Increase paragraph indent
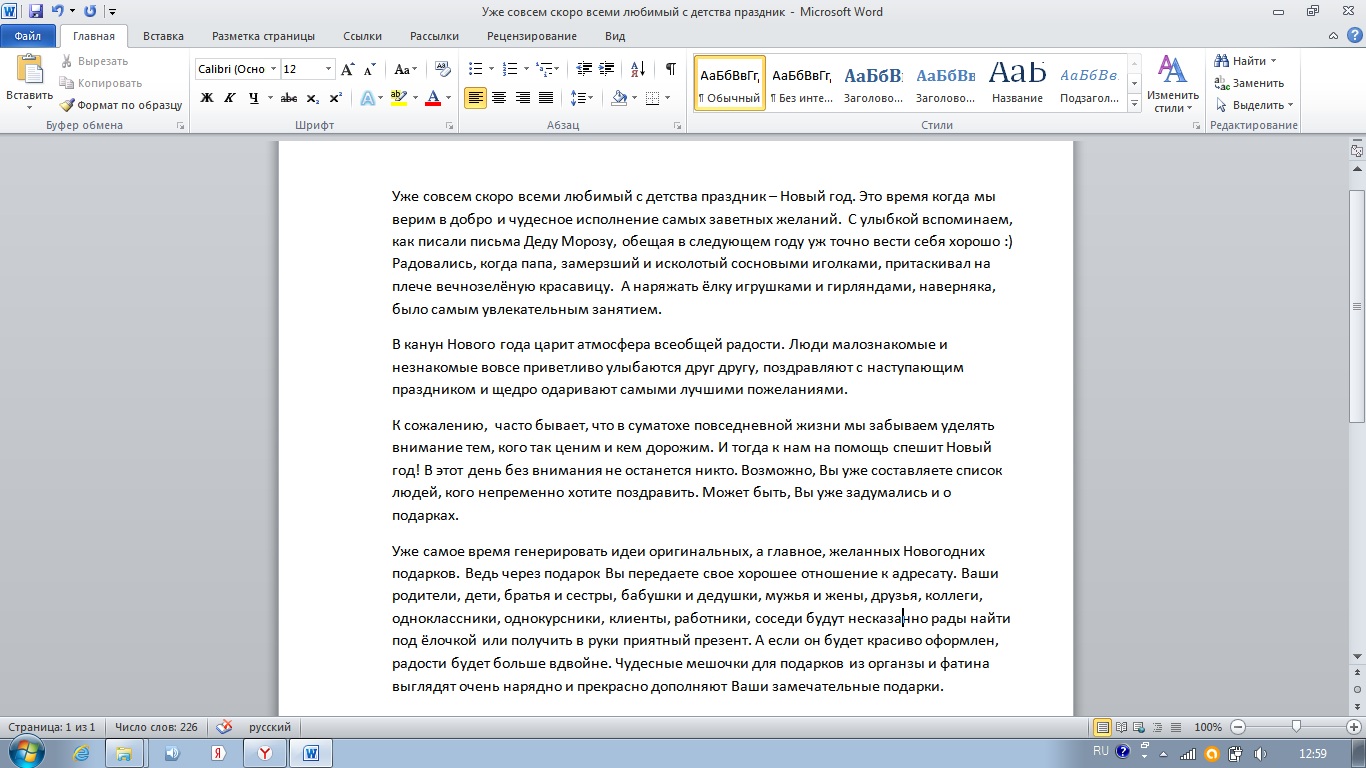 [x=608, y=69]
